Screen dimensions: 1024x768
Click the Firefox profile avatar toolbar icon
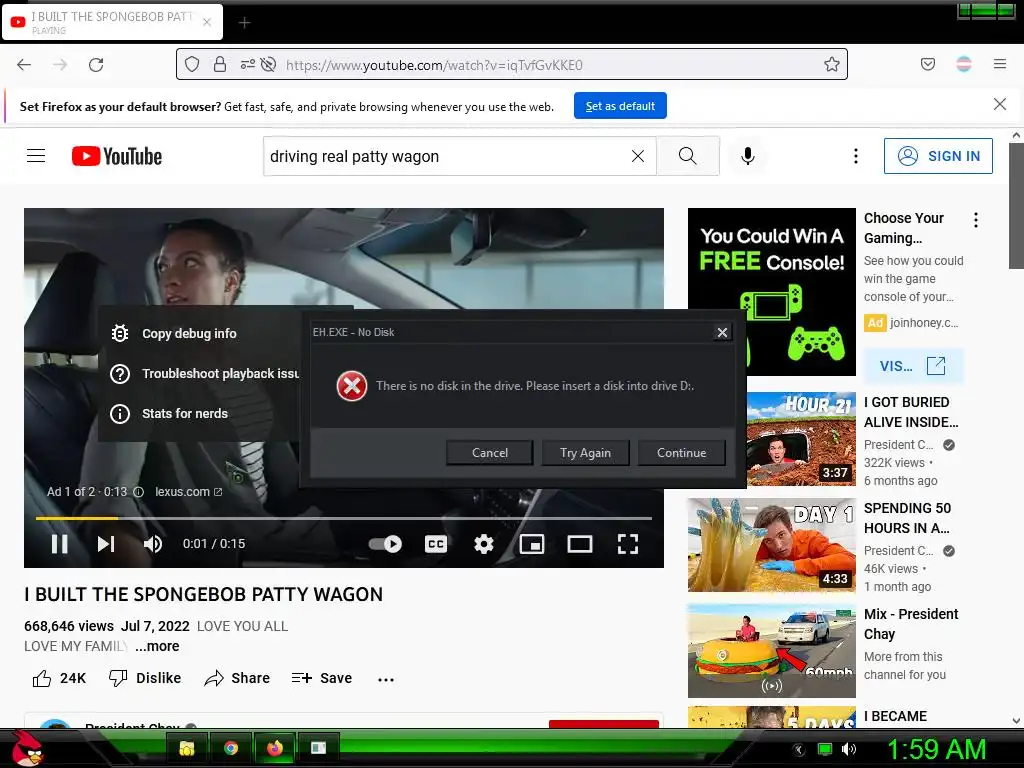[963, 64]
